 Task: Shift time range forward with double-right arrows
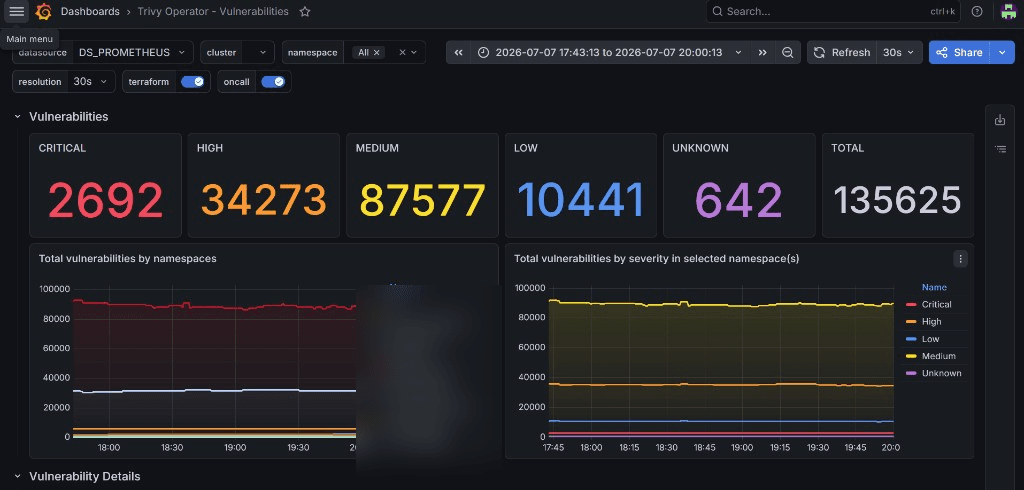coord(762,52)
